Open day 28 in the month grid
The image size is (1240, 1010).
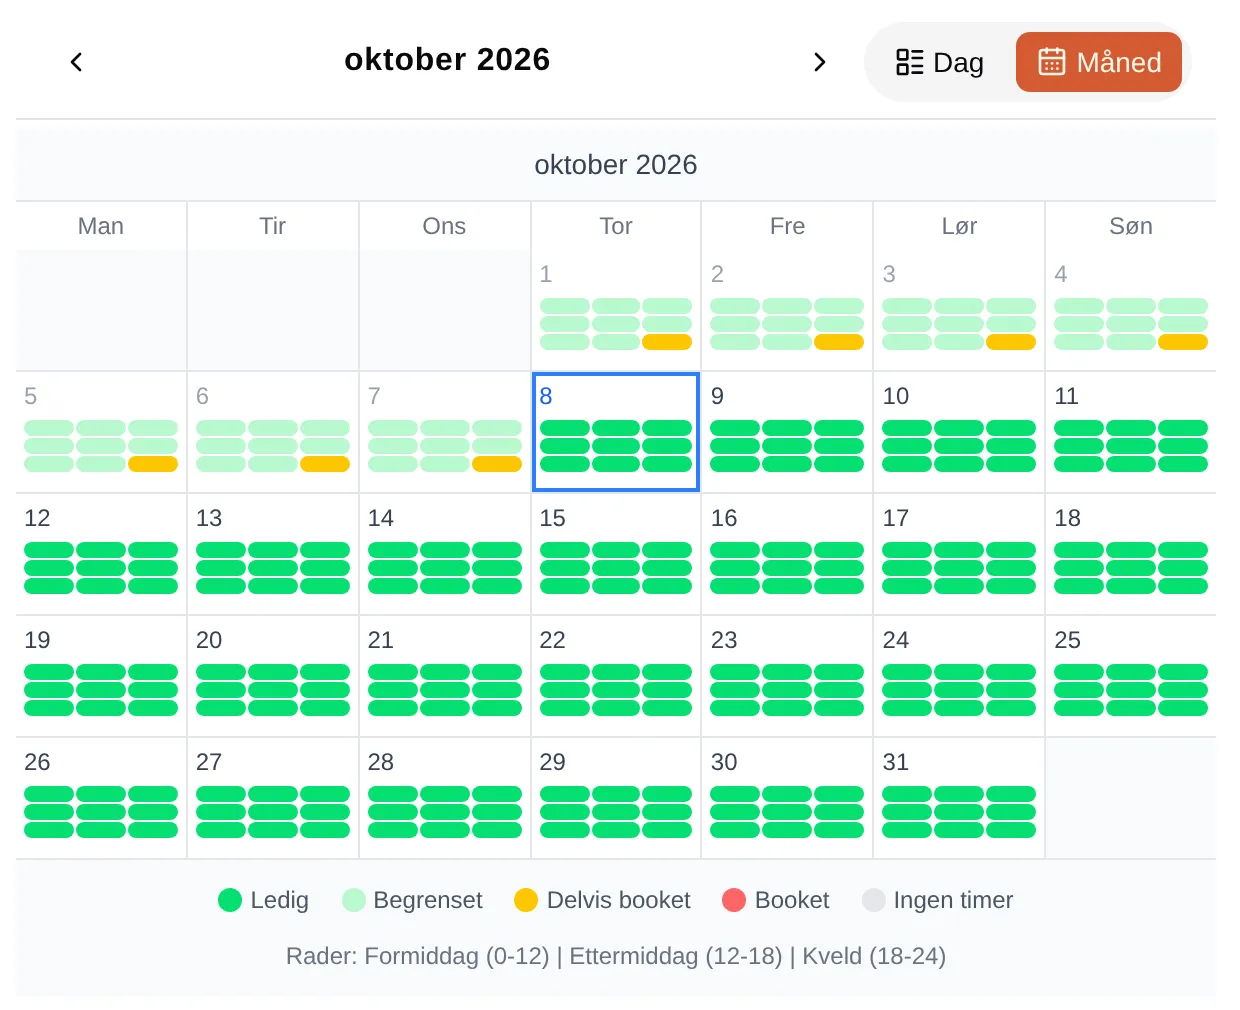click(x=445, y=798)
